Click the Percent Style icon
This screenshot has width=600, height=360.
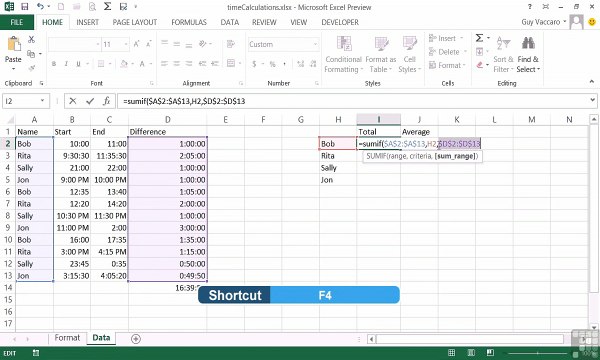tap(272, 64)
